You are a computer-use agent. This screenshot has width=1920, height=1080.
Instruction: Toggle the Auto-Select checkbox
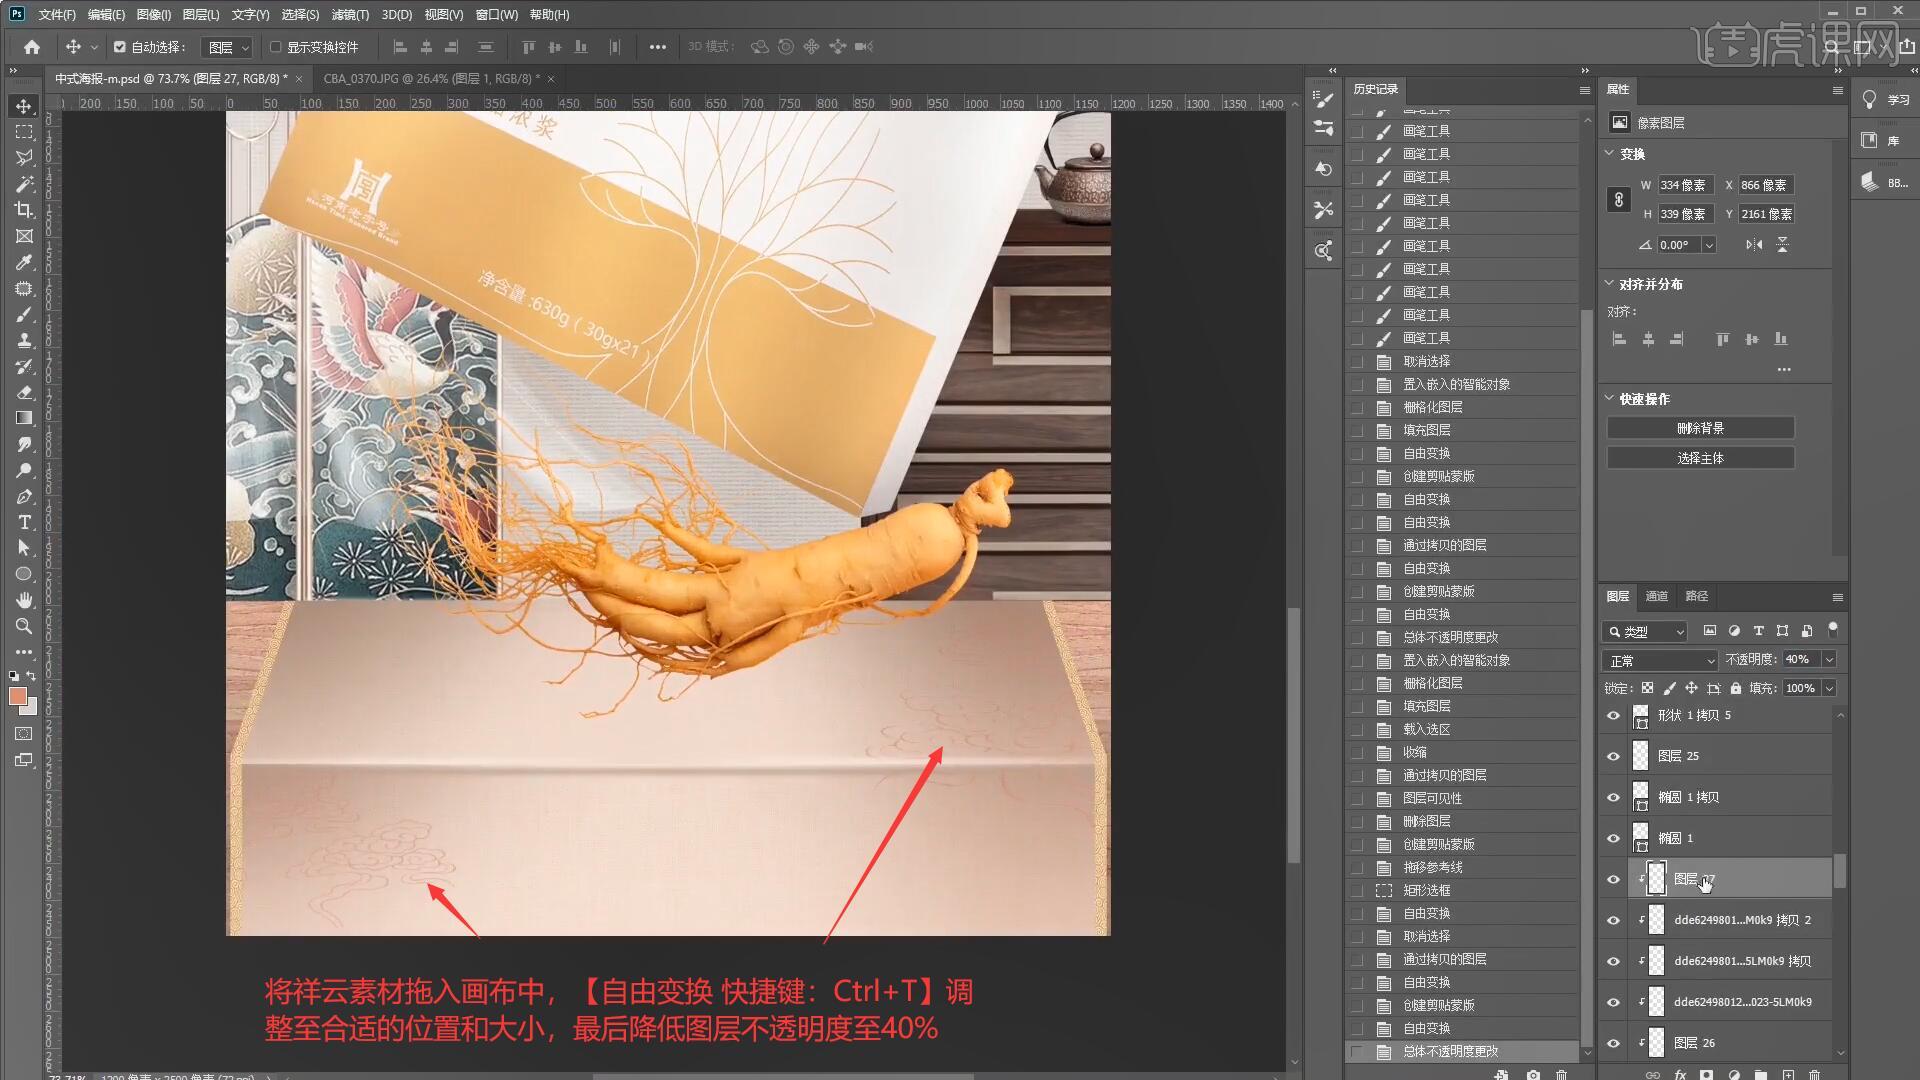(120, 47)
